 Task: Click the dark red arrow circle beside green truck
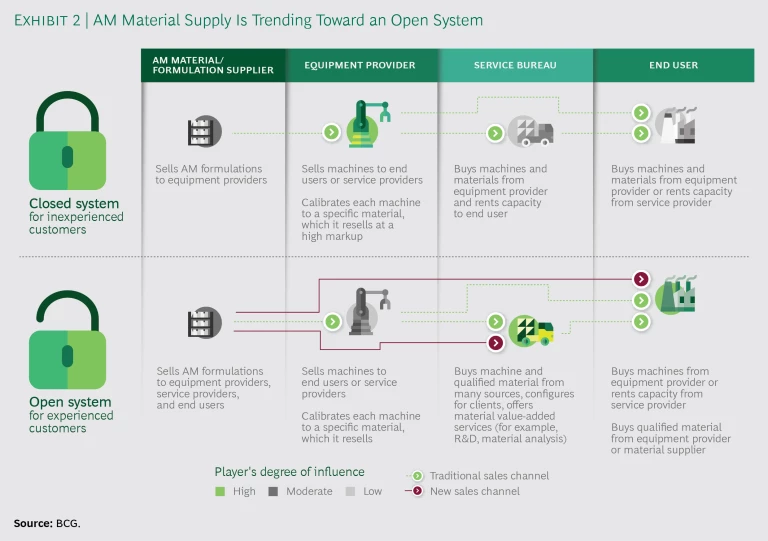(494, 343)
